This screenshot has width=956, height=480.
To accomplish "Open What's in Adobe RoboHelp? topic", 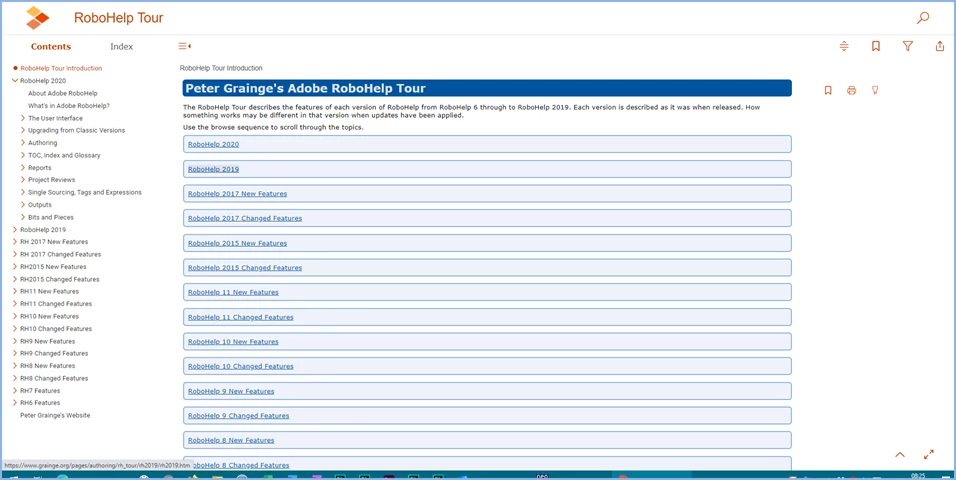I will point(69,106).
